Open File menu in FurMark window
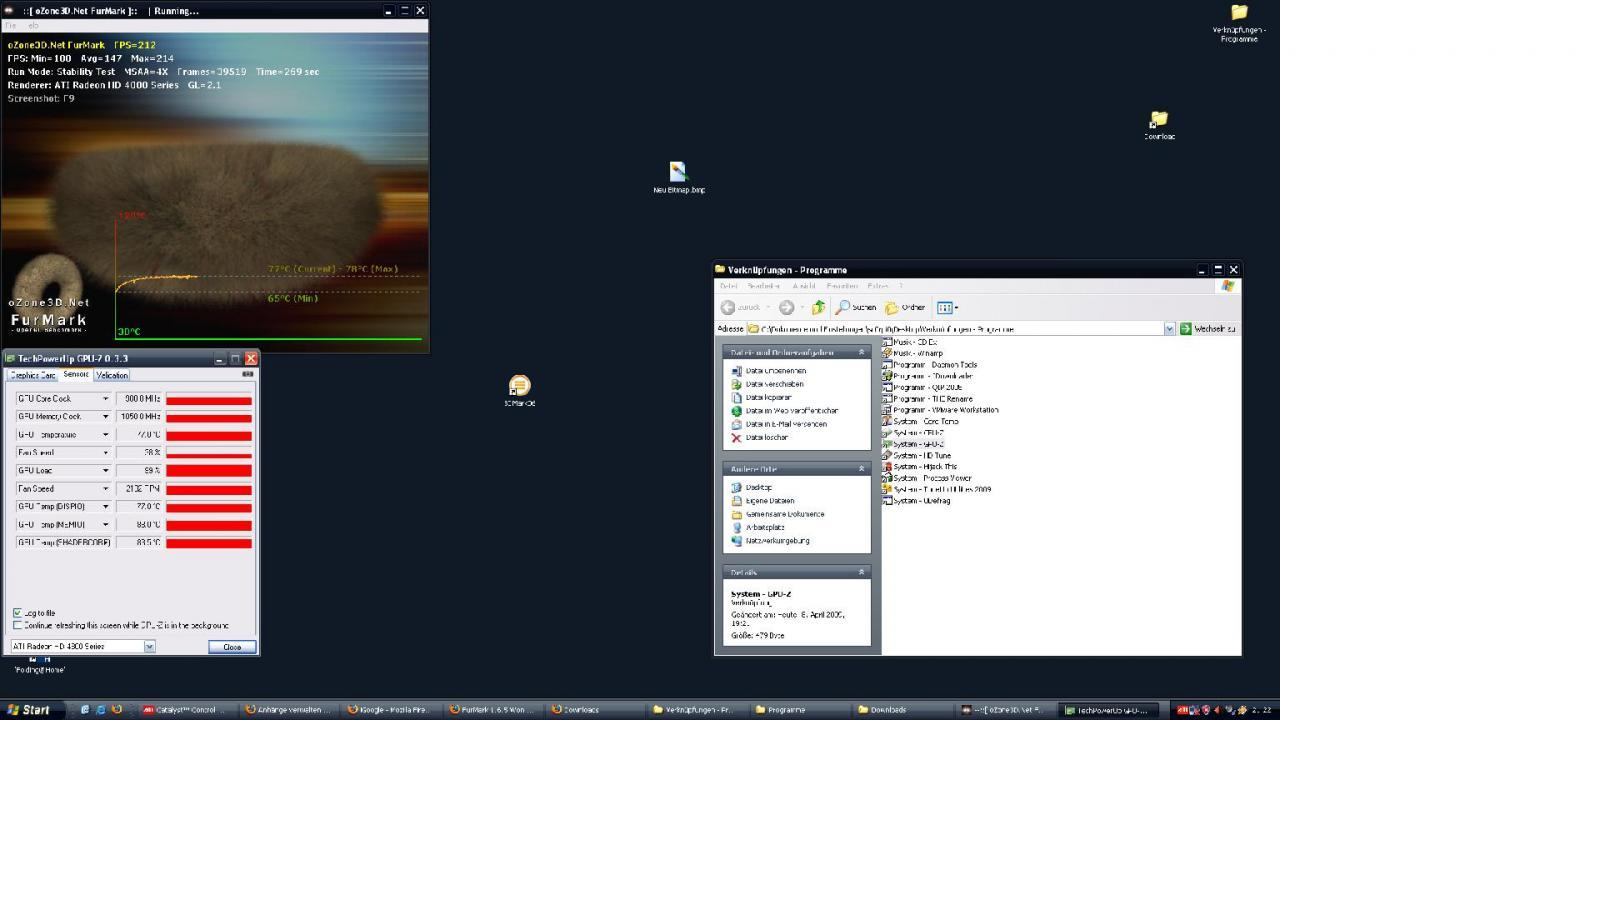The image size is (1600, 900). (x=11, y=26)
